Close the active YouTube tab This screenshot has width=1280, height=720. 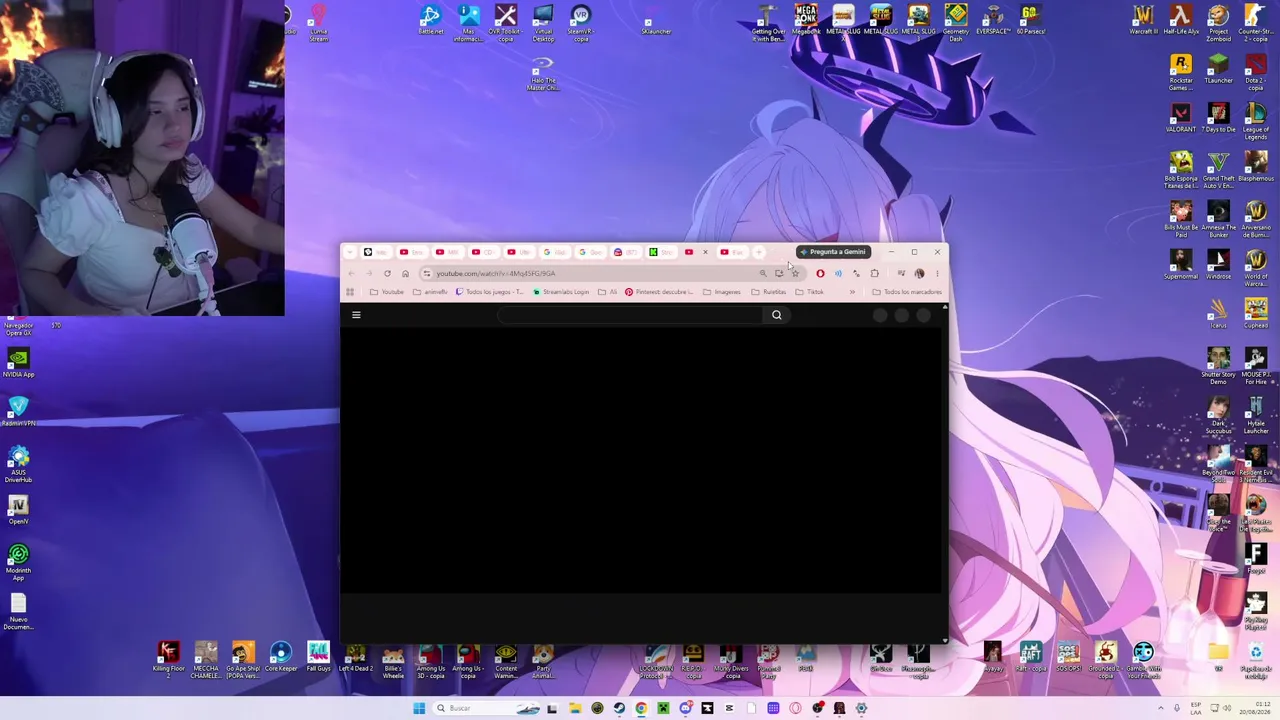point(706,252)
